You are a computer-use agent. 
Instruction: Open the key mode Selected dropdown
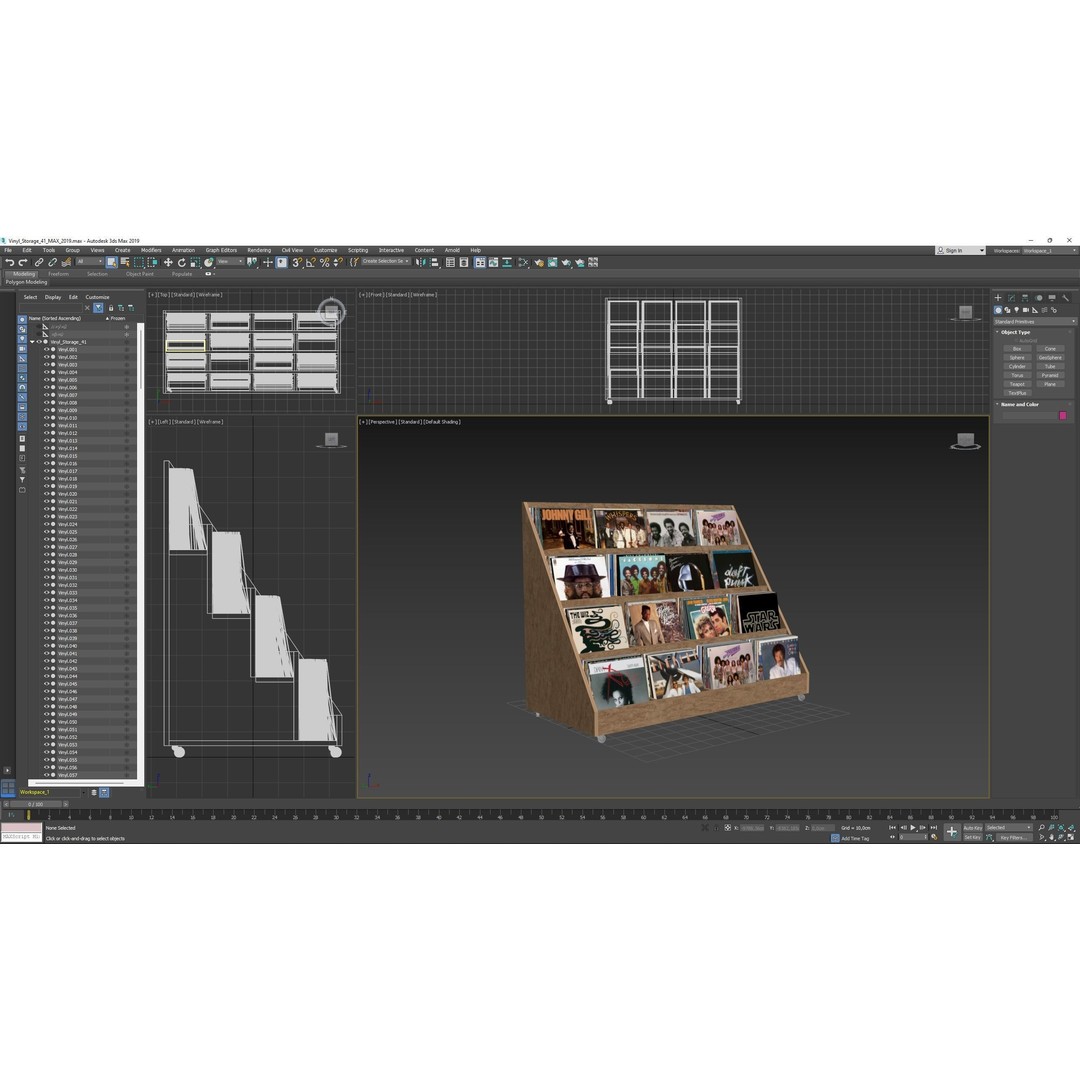click(1009, 828)
